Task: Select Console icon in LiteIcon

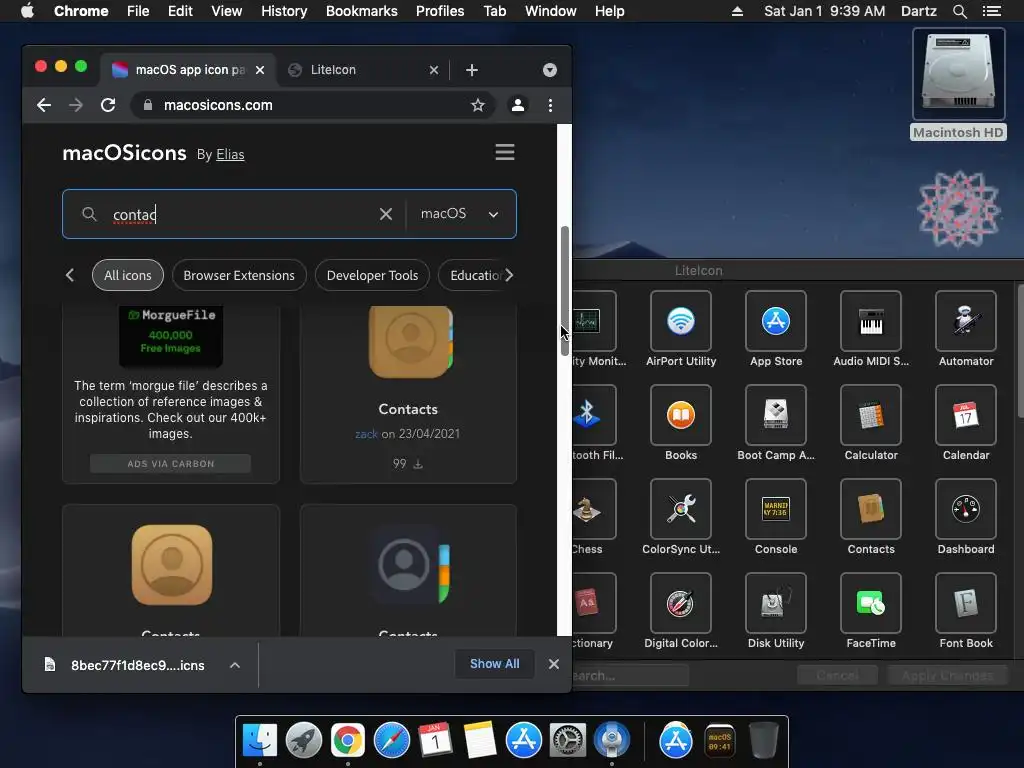Action: point(776,509)
